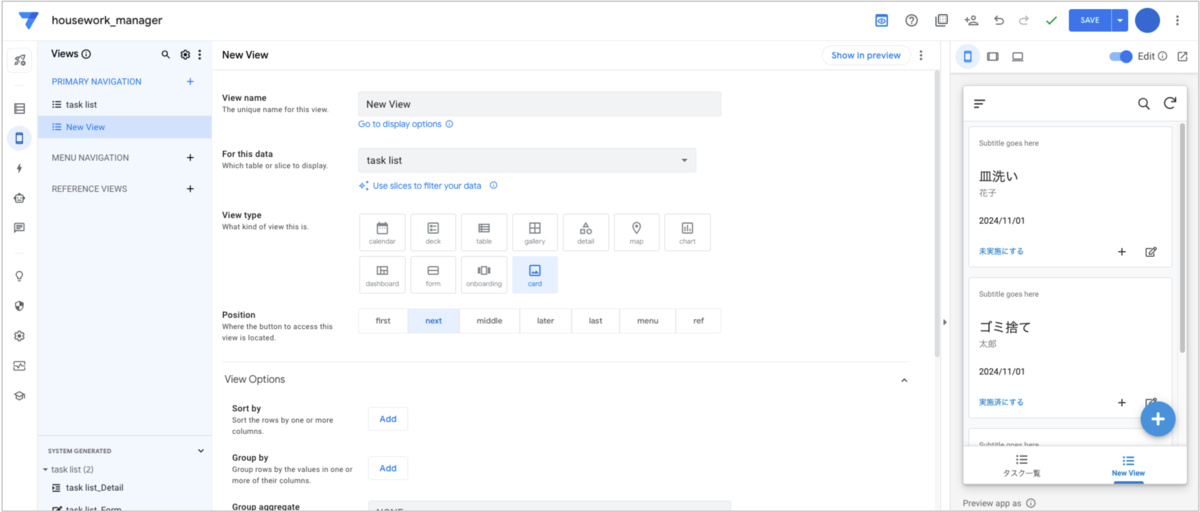The height and width of the screenshot is (512, 1200).
Task: Open タスク一覧 tab in preview
Action: tap(1021, 465)
